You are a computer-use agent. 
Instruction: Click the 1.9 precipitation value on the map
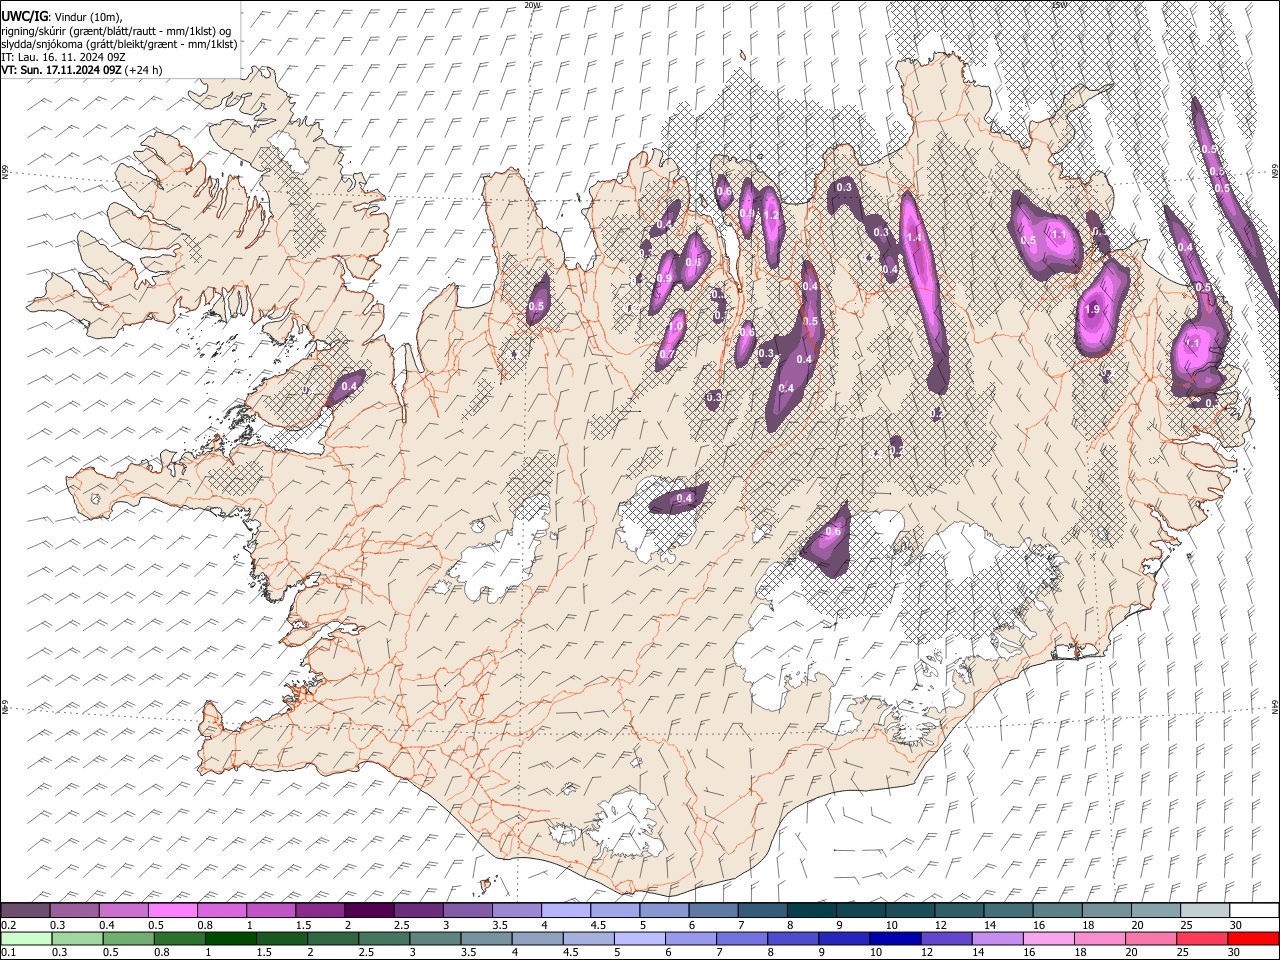[1092, 309]
